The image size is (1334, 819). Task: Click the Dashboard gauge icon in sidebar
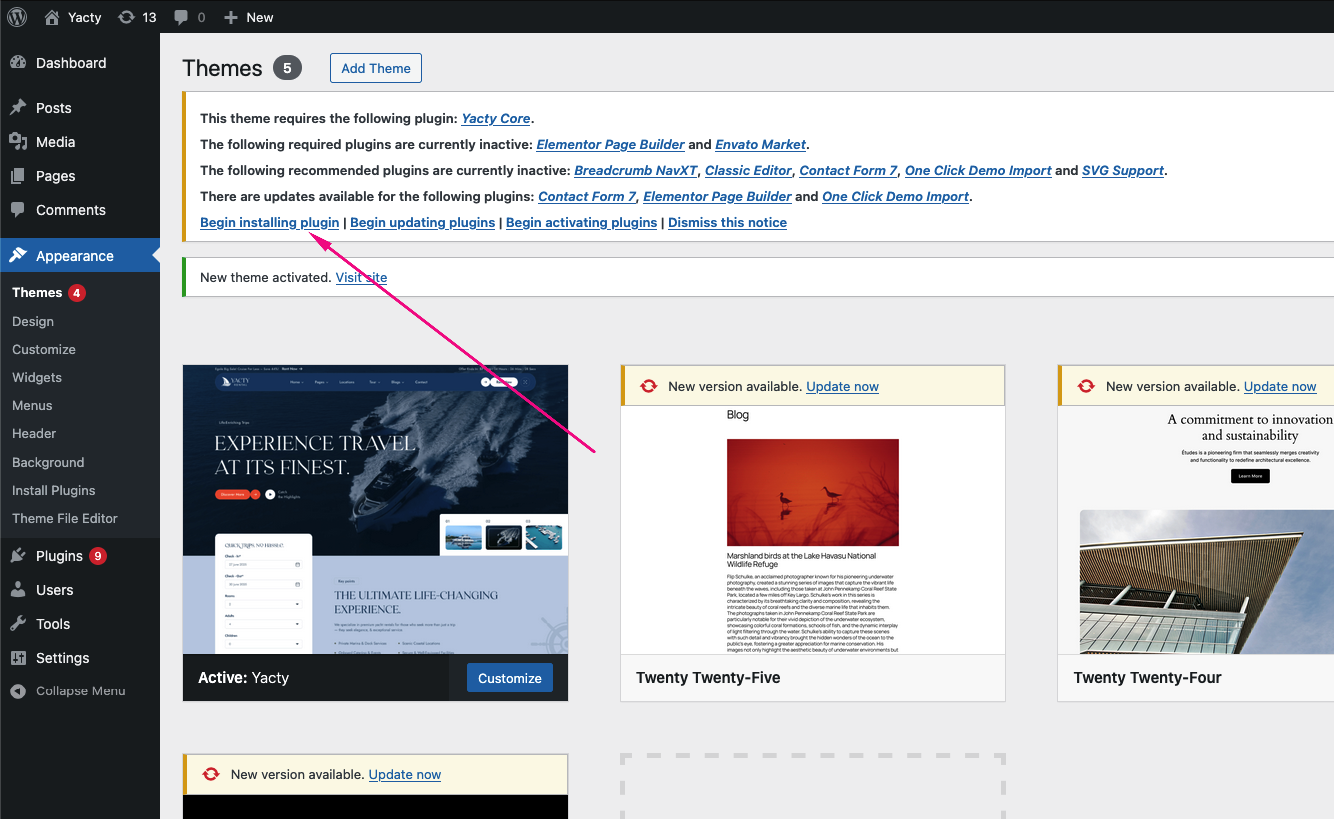point(18,63)
